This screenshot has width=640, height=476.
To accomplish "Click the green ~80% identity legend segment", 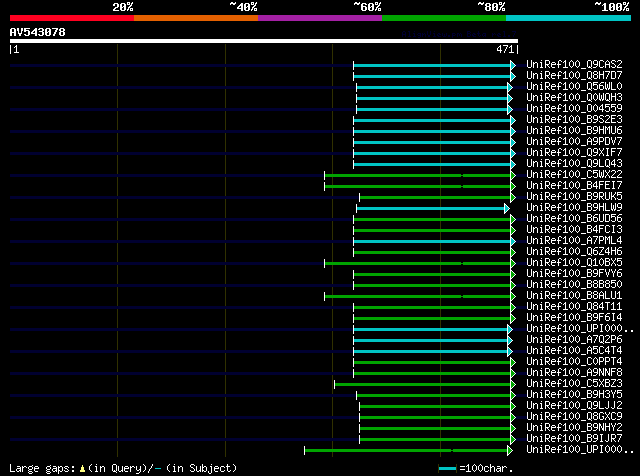I will coord(444,18).
